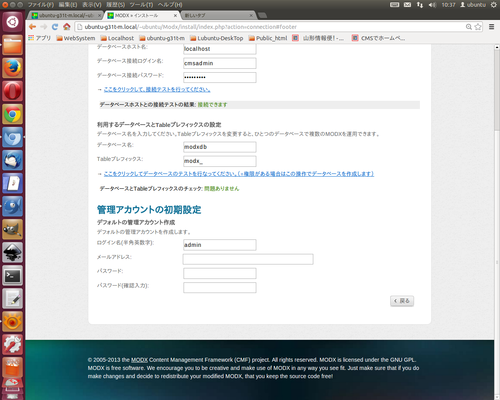Open the 山形情報便 bookmark

pyautogui.click(x=318, y=38)
